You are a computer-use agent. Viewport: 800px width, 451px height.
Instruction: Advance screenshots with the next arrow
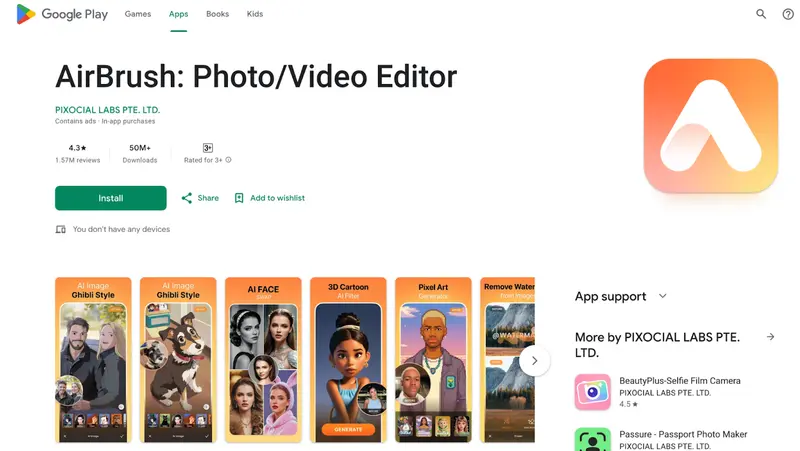534,361
